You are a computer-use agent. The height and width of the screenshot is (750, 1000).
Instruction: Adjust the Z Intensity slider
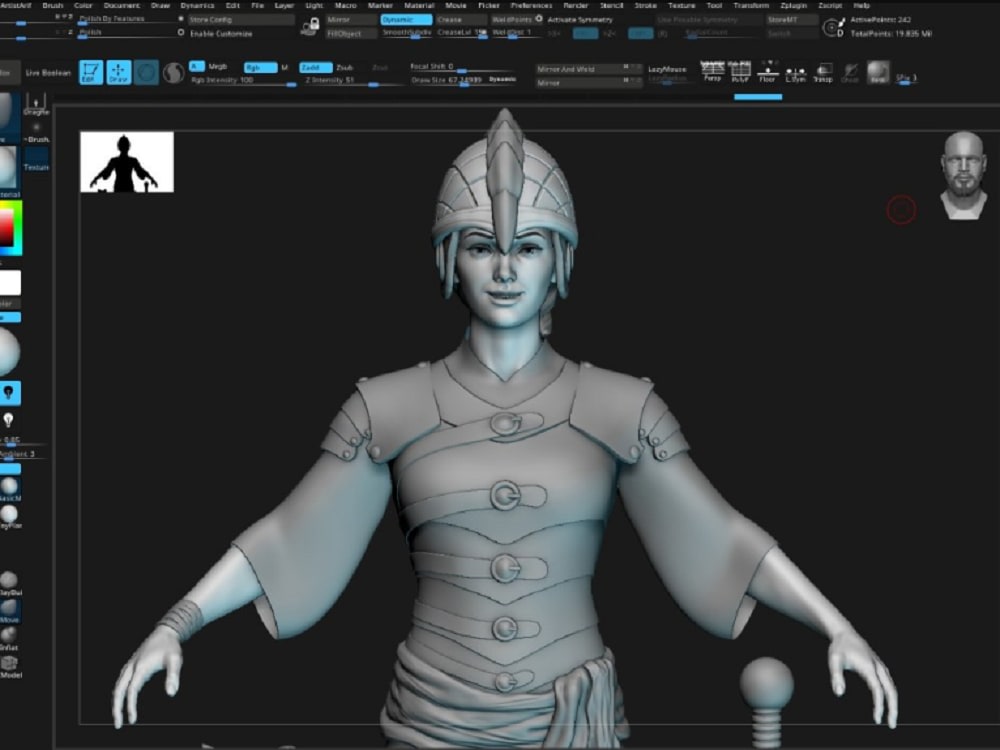[353, 81]
